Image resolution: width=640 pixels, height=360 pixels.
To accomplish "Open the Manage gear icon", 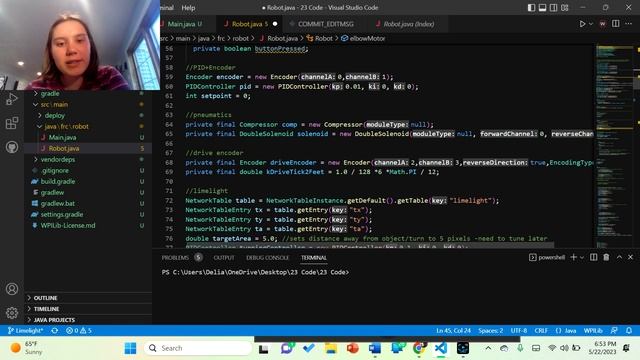I will pos(12,313).
